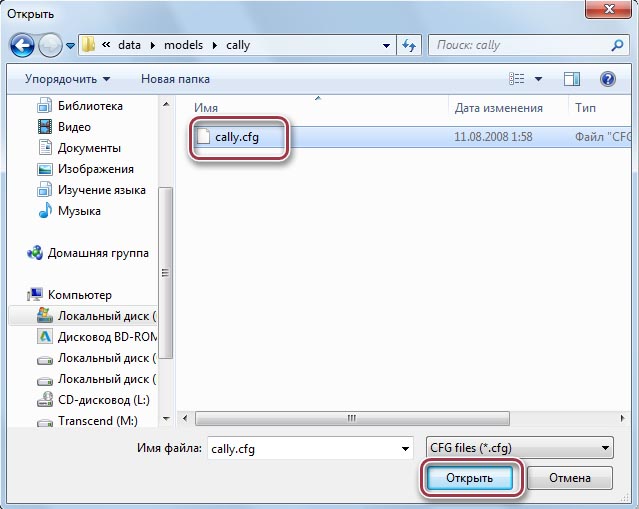Click the 'Открыть' button
This screenshot has height=509, width=639.
pos(469,478)
